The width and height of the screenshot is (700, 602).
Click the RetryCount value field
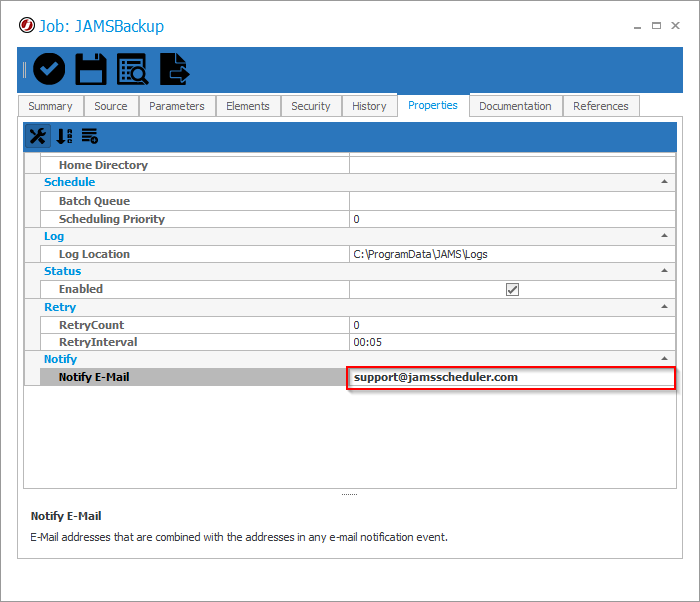pos(512,325)
